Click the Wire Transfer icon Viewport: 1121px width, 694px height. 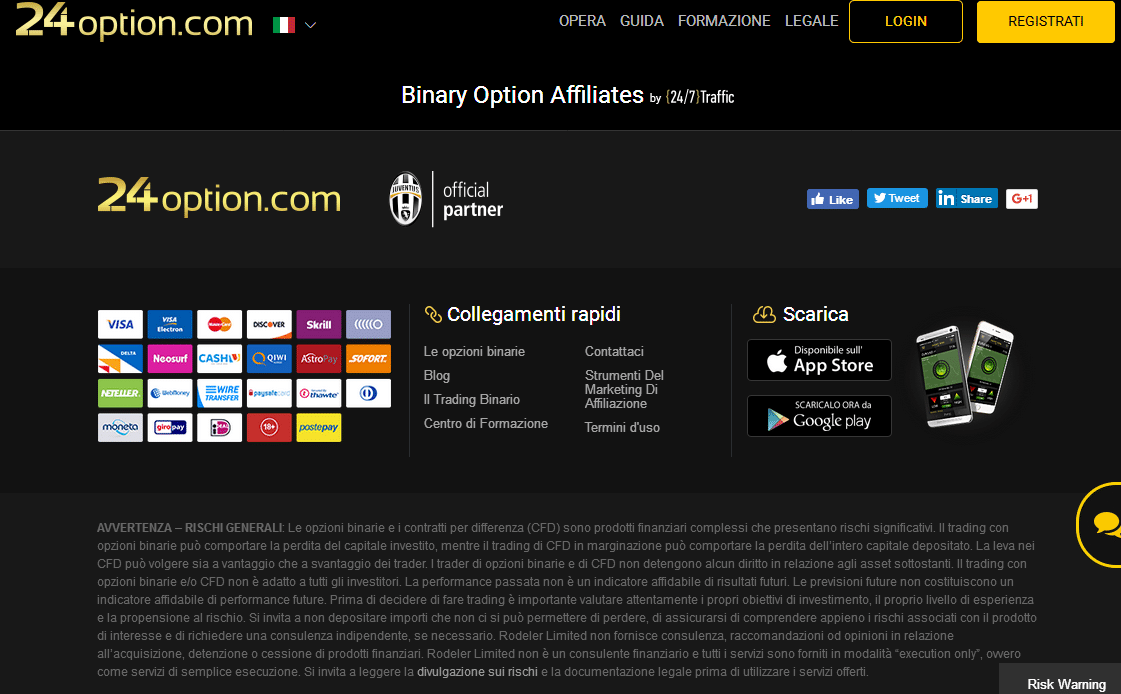[219, 393]
